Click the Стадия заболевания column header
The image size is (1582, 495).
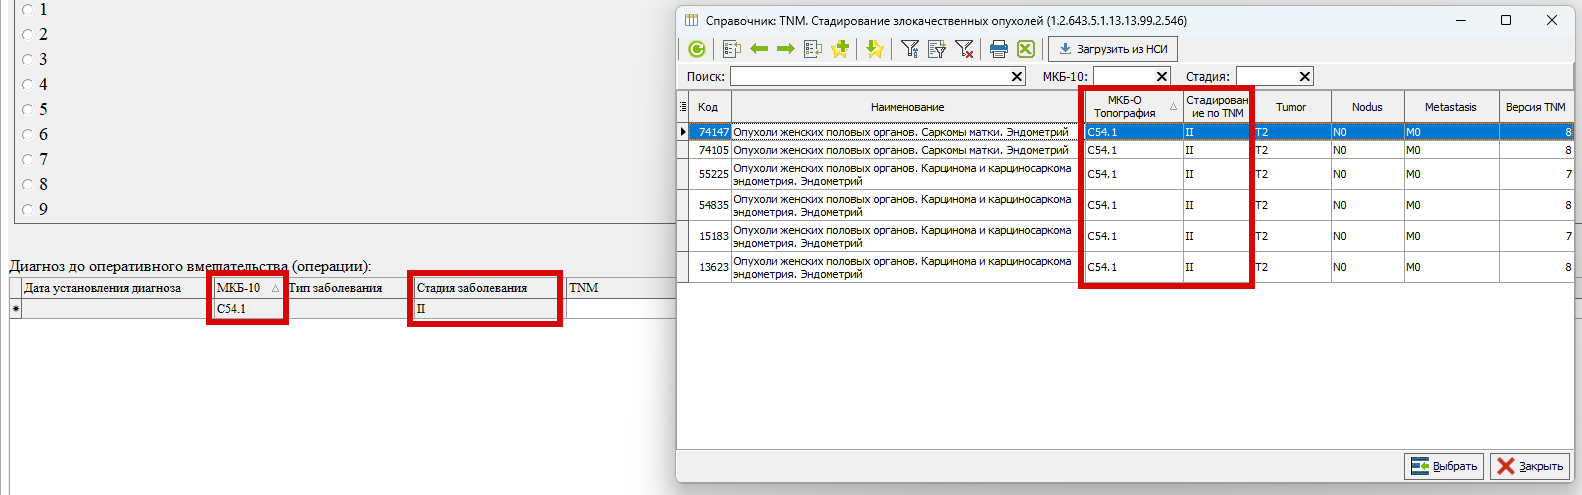click(488, 288)
